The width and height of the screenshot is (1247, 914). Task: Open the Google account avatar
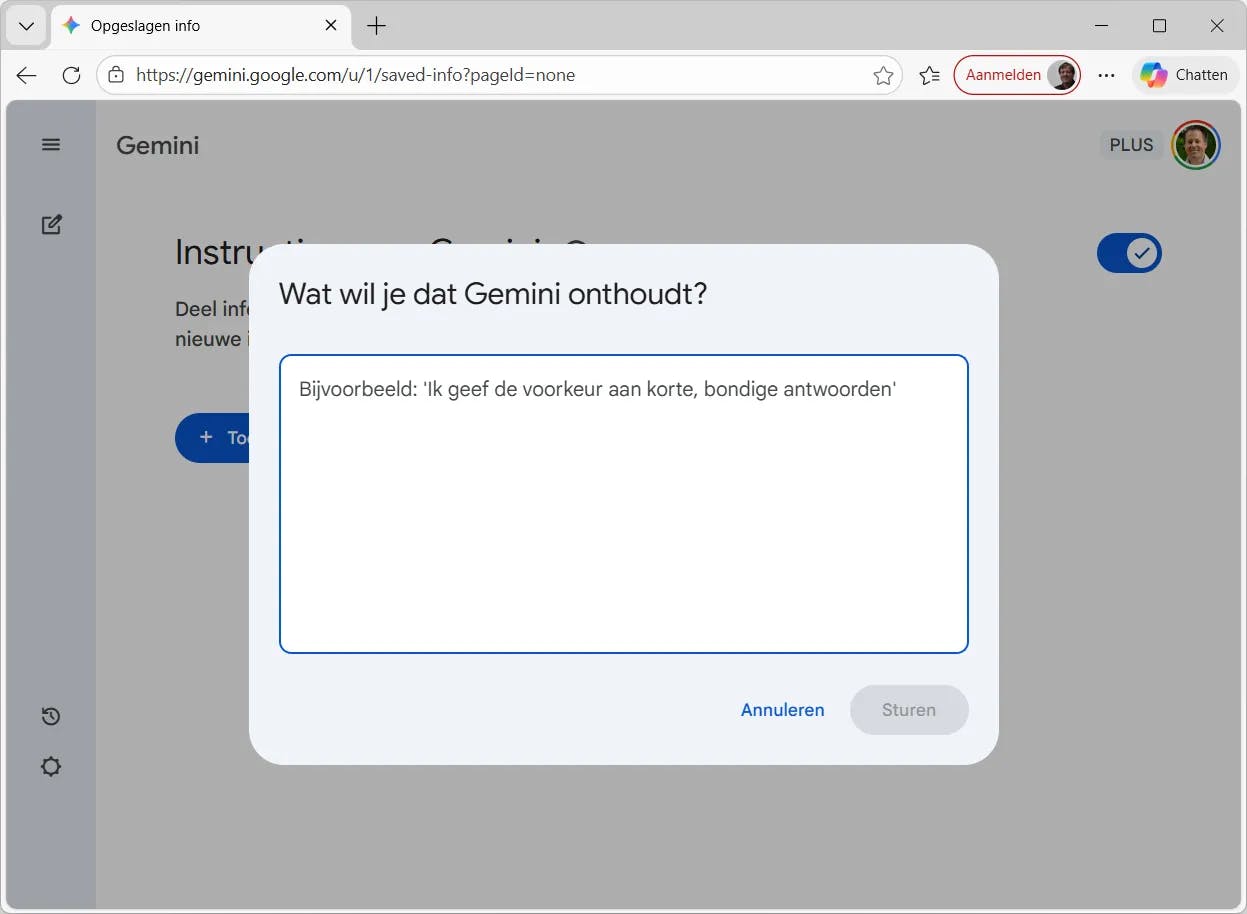click(1196, 145)
